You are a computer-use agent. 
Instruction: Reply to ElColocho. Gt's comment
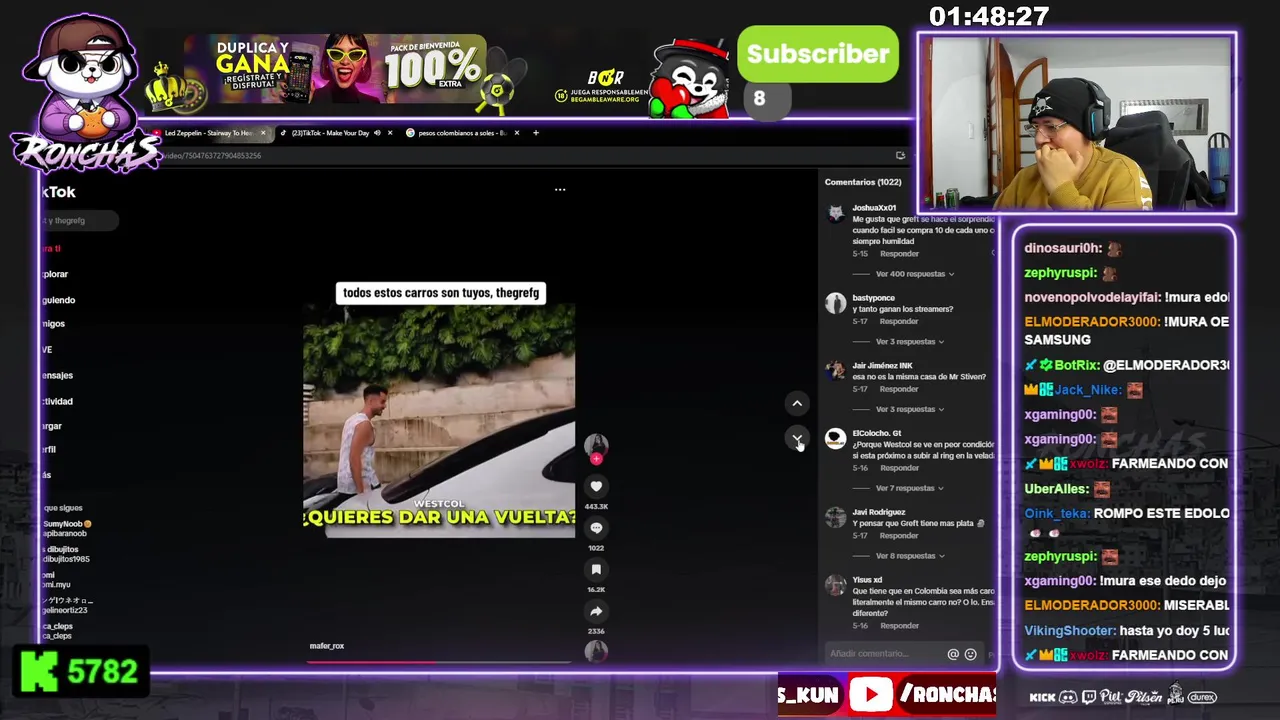[899, 467]
